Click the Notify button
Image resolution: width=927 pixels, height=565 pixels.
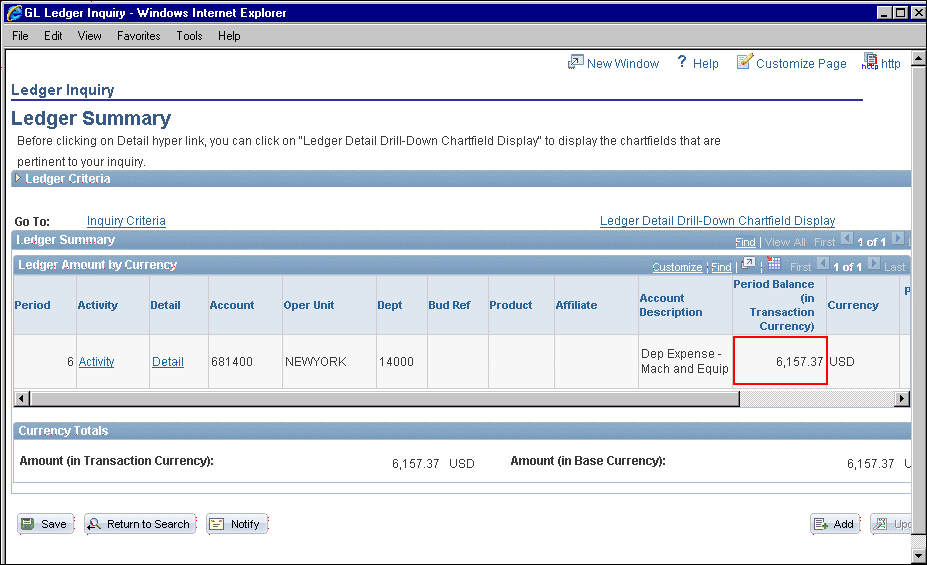point(237,524)
